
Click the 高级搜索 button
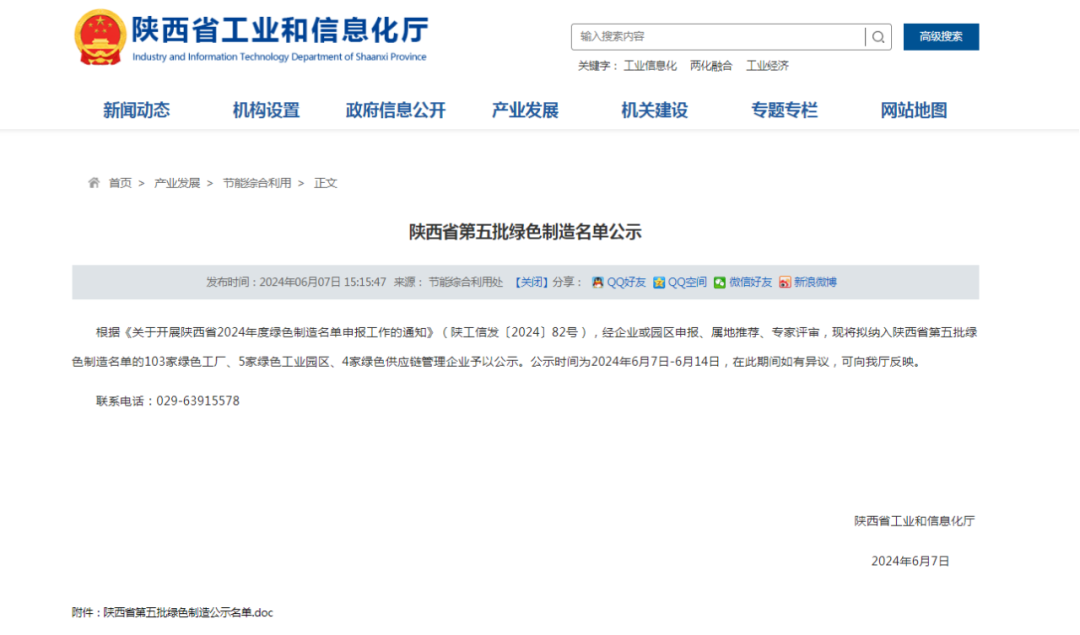[x=940, y=36]
